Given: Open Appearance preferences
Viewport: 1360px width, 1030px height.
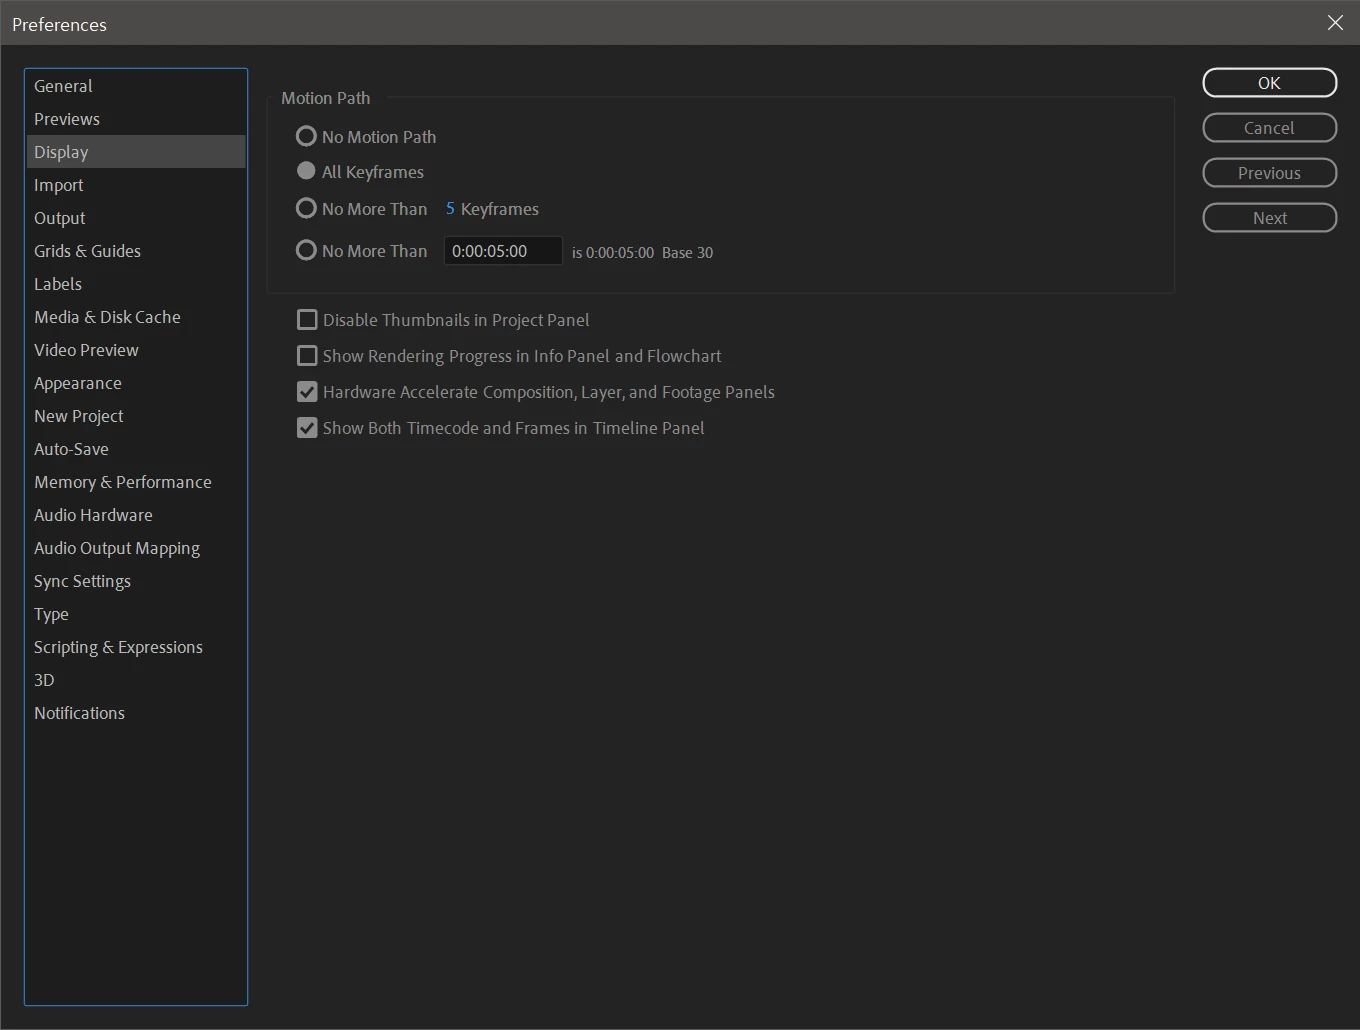Looking at the screenshot, I should (x=135, y=383).
